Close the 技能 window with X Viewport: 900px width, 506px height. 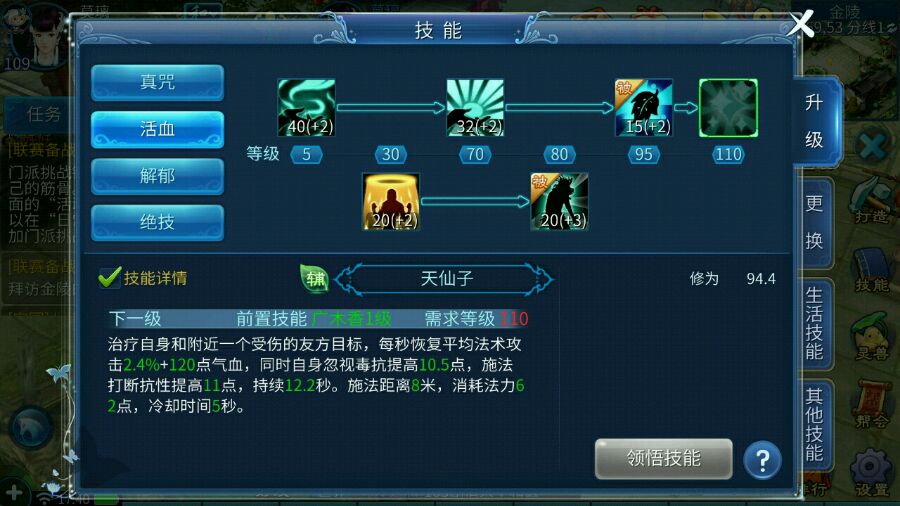pos(801,24)
